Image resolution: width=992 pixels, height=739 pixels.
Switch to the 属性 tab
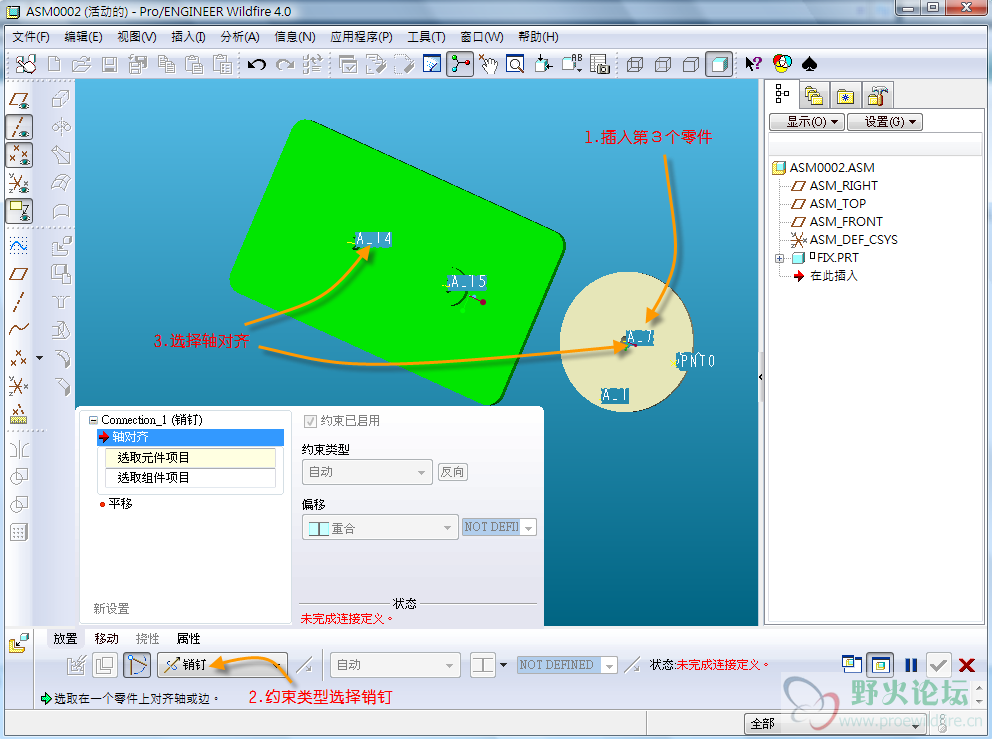188,638
